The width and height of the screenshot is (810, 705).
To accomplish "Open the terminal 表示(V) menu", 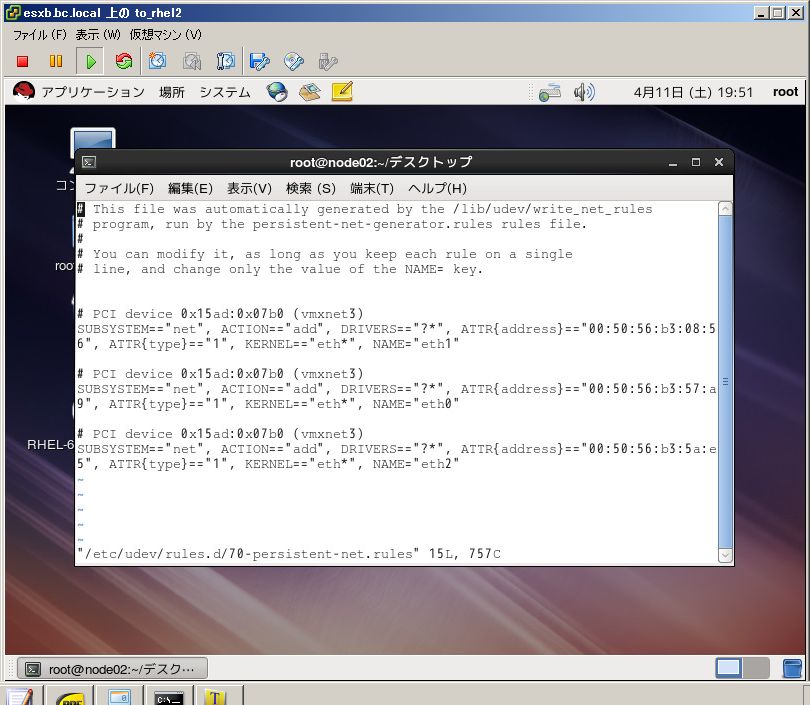I will [249, 189].
